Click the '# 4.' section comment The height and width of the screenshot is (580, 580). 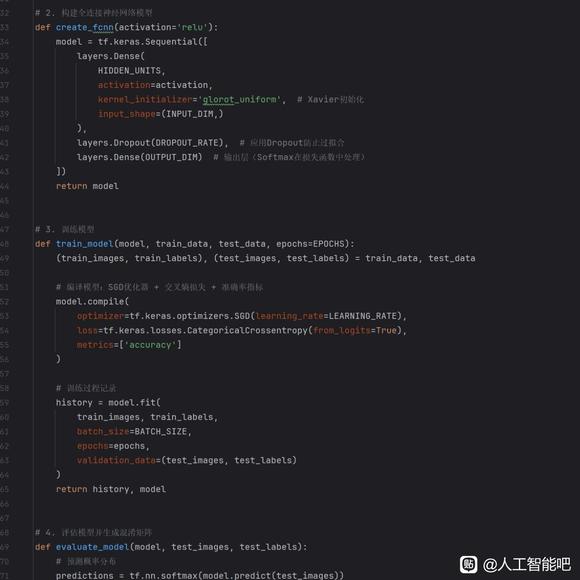93,533
